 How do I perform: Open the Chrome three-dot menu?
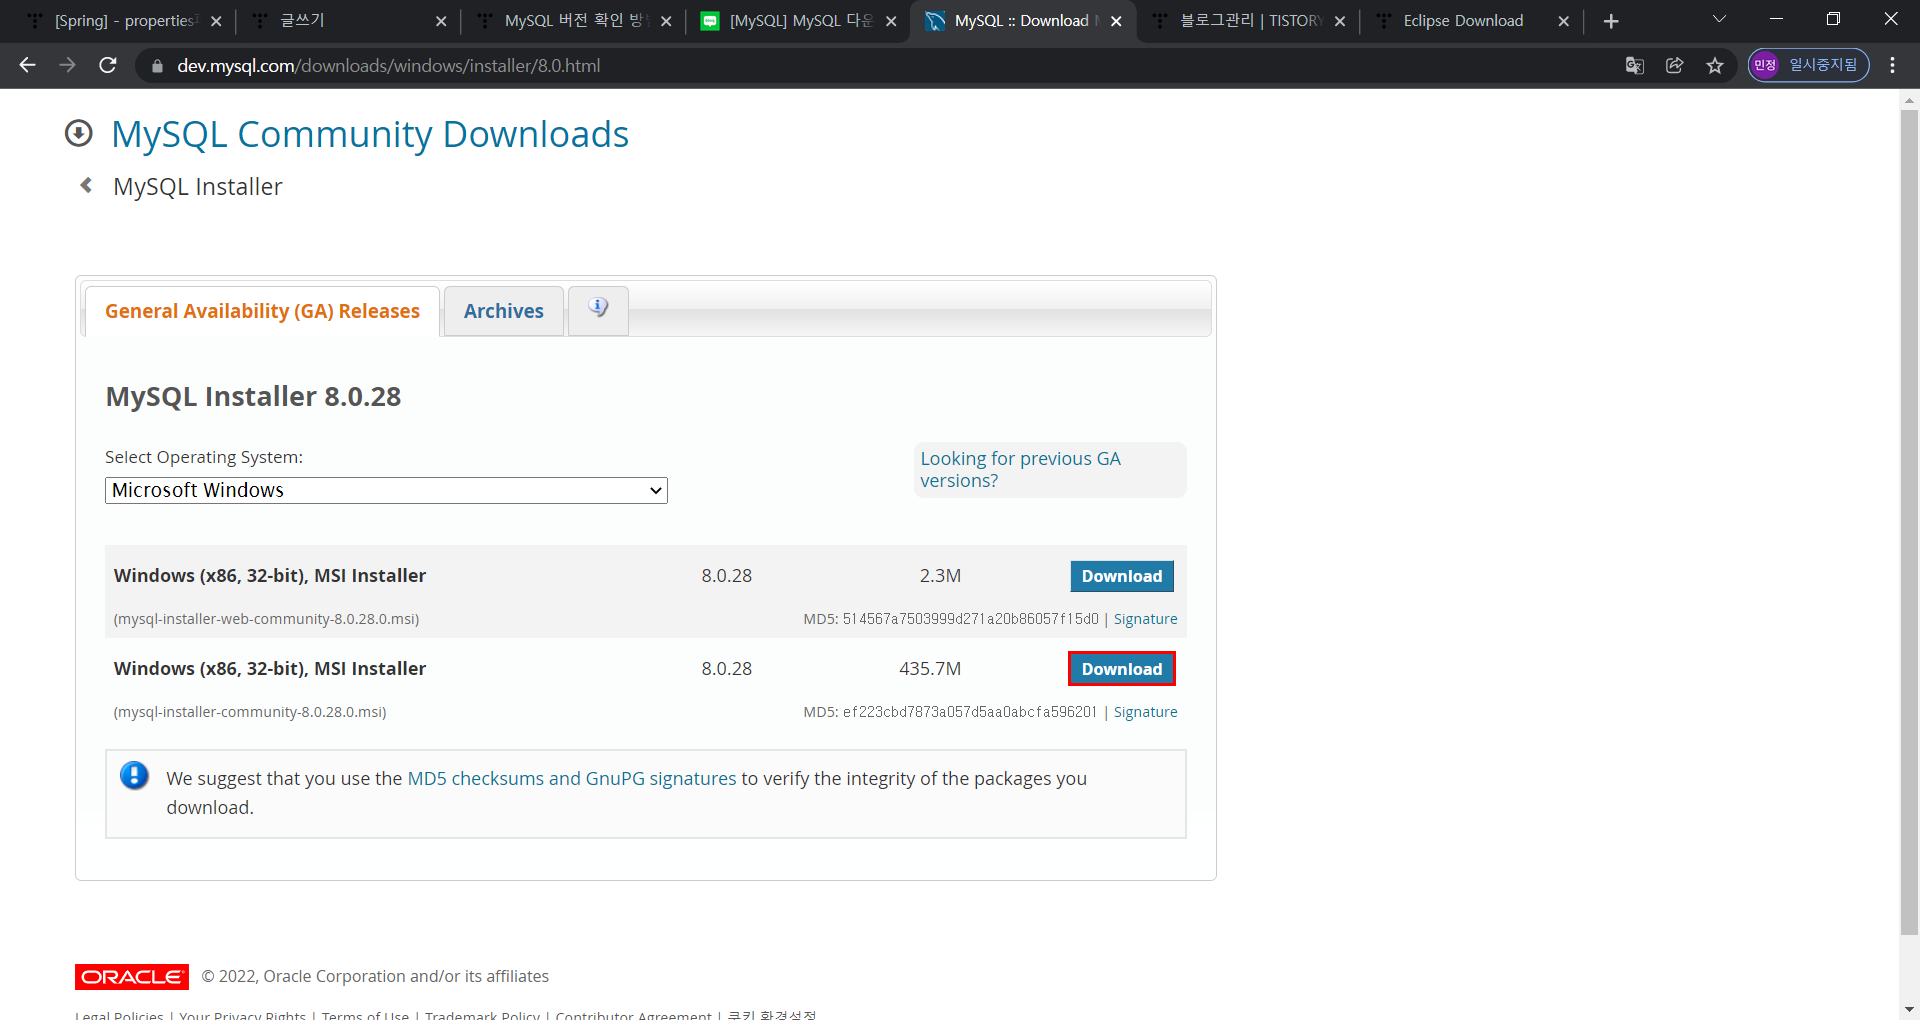tap(1892, 65)
